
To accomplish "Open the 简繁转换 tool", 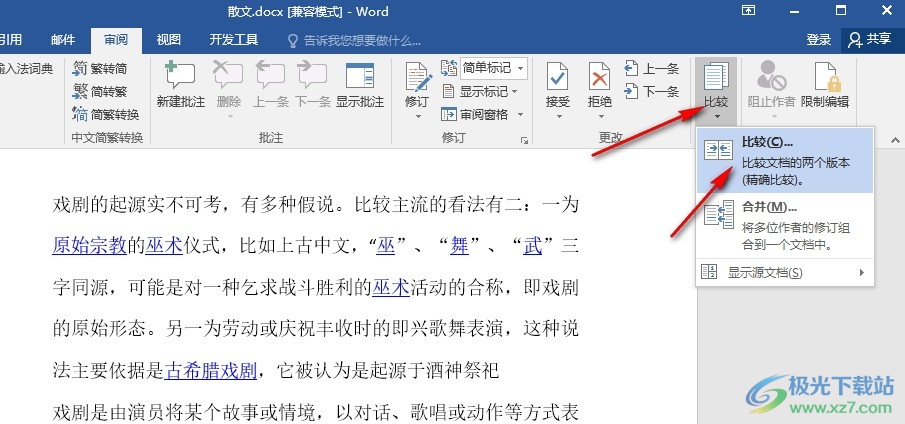I will 106,114.
